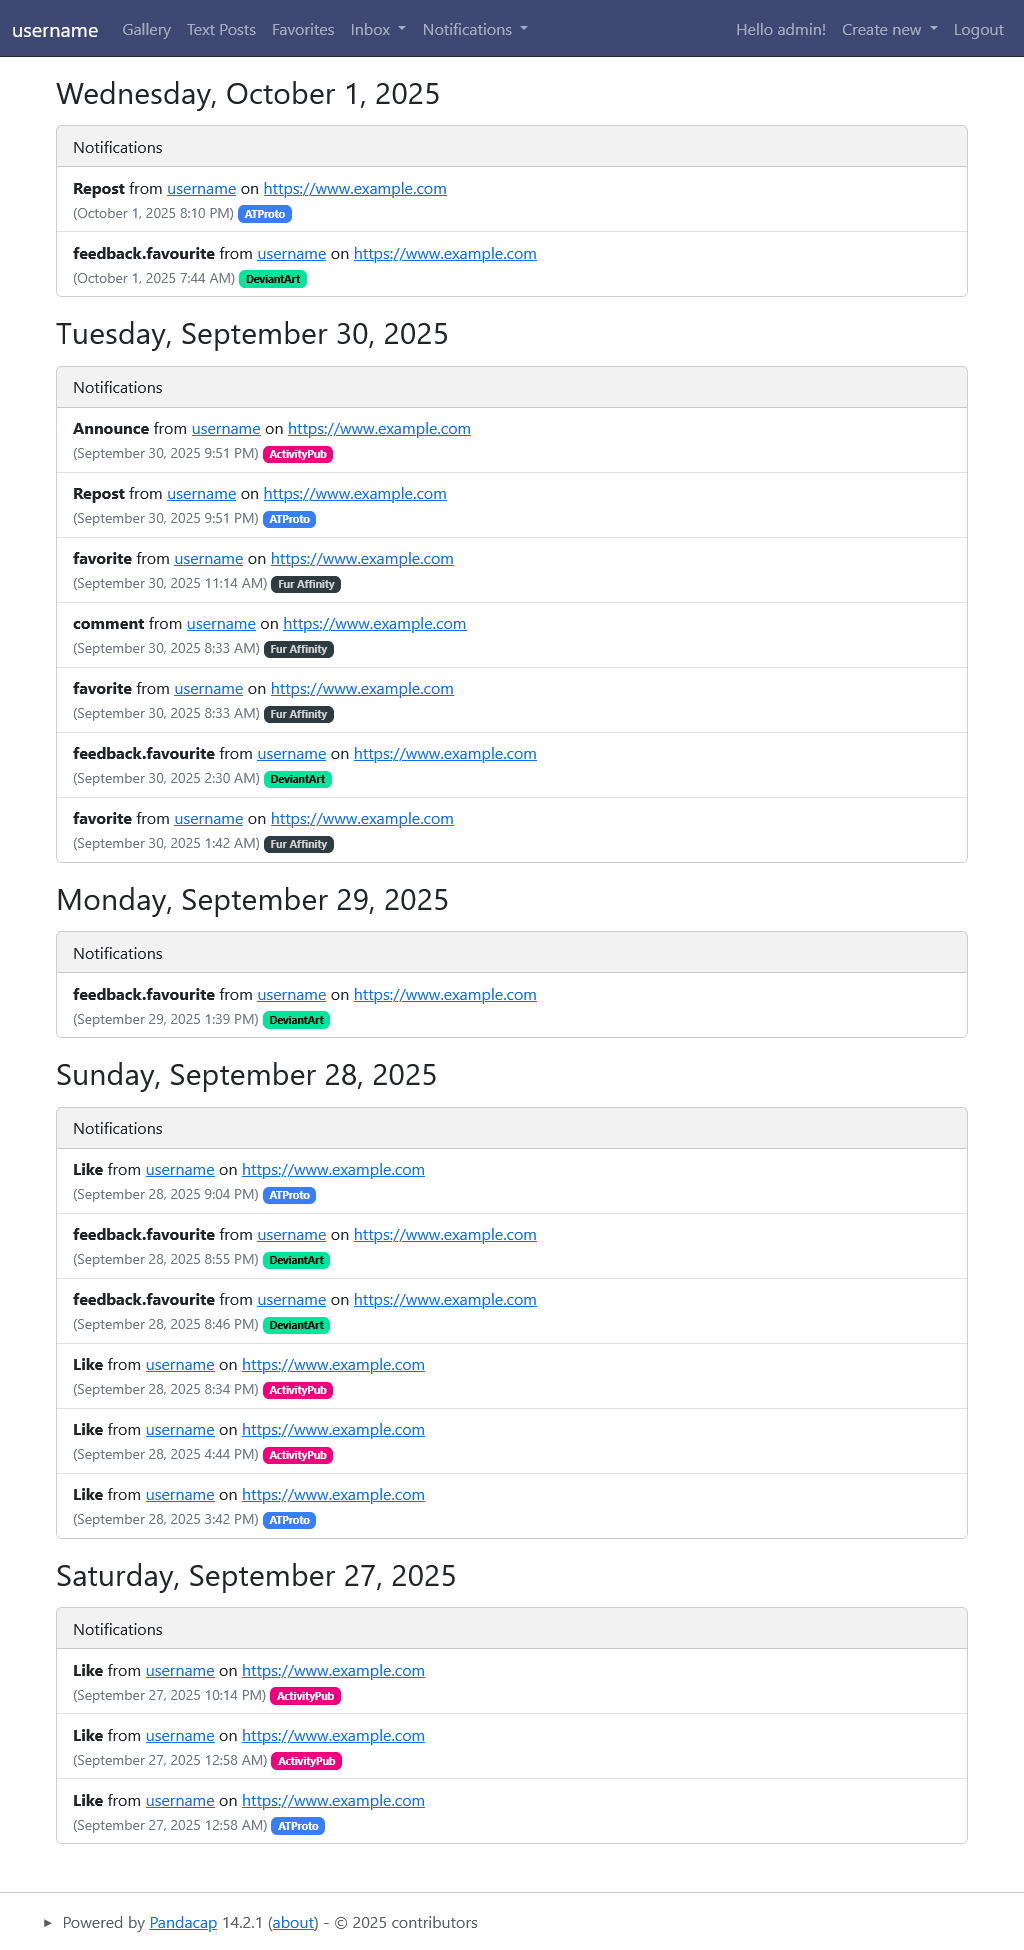
Task: Open the Pandacap link in the footer
Action: (x=183, y=1922)
